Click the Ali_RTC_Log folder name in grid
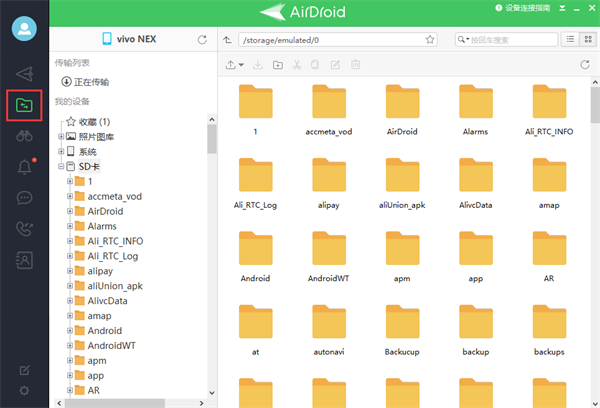600x408 pixels. 255,205
